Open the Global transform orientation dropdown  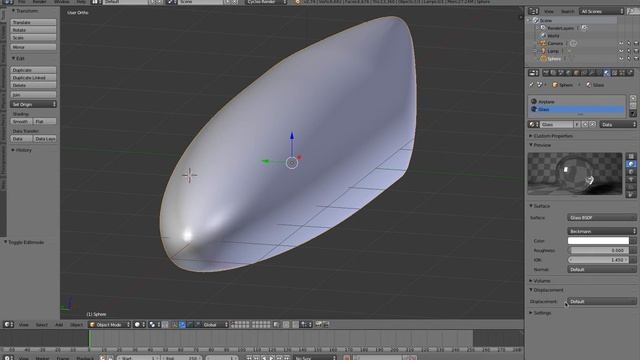pyautogui.click(x=216, y=324)
